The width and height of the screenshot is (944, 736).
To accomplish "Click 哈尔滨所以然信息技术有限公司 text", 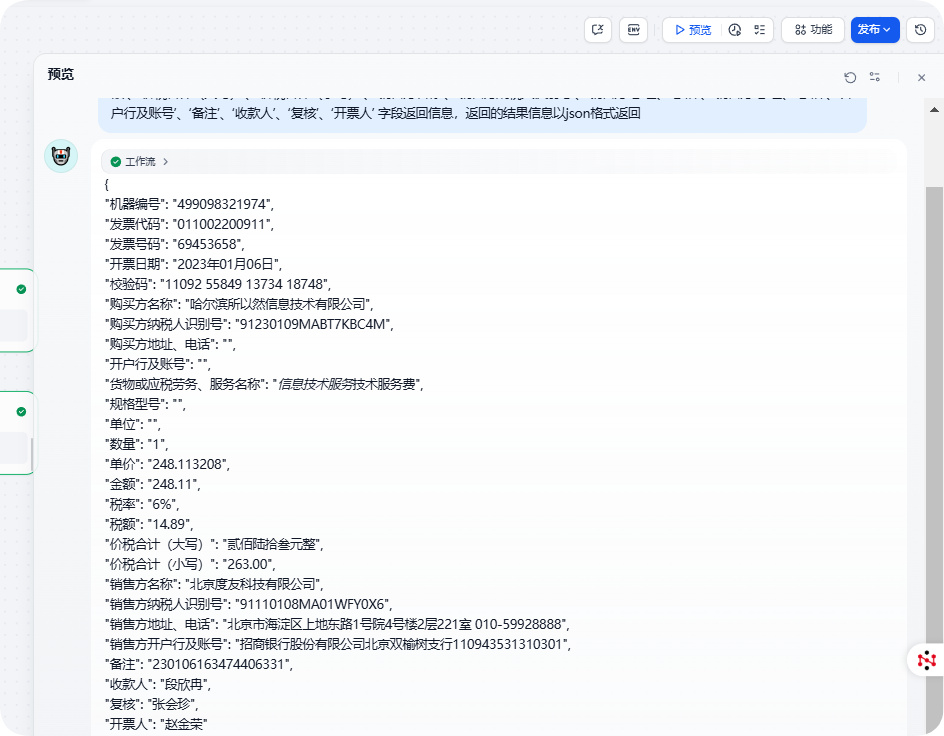I will click(x=278, y=304).
